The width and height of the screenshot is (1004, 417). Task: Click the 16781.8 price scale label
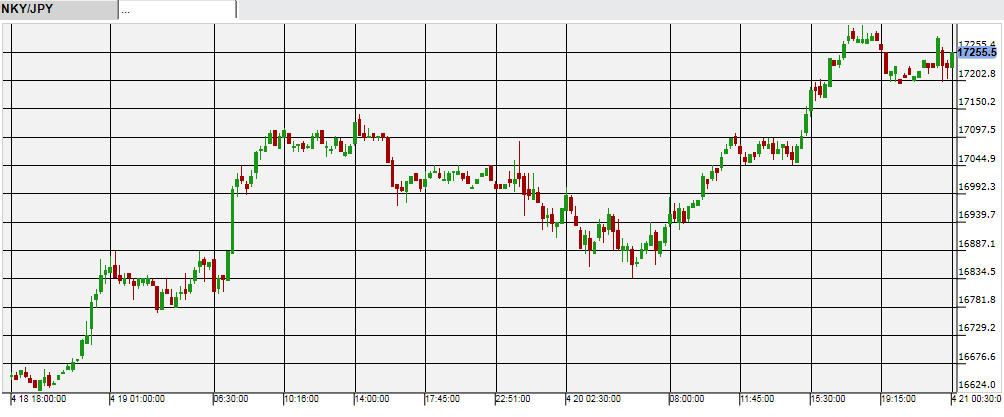(x=977, y=300)
